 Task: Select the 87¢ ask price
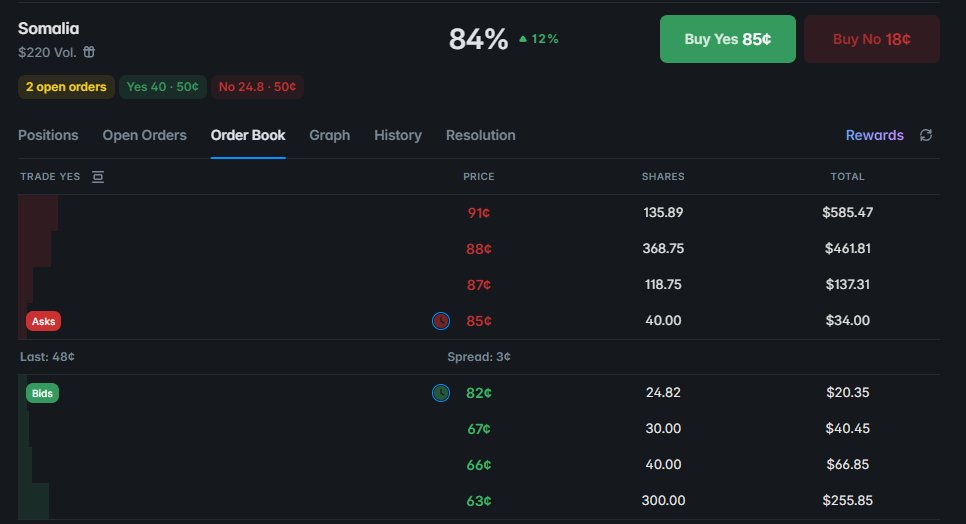pyautogui.click(x=479, y=285)
